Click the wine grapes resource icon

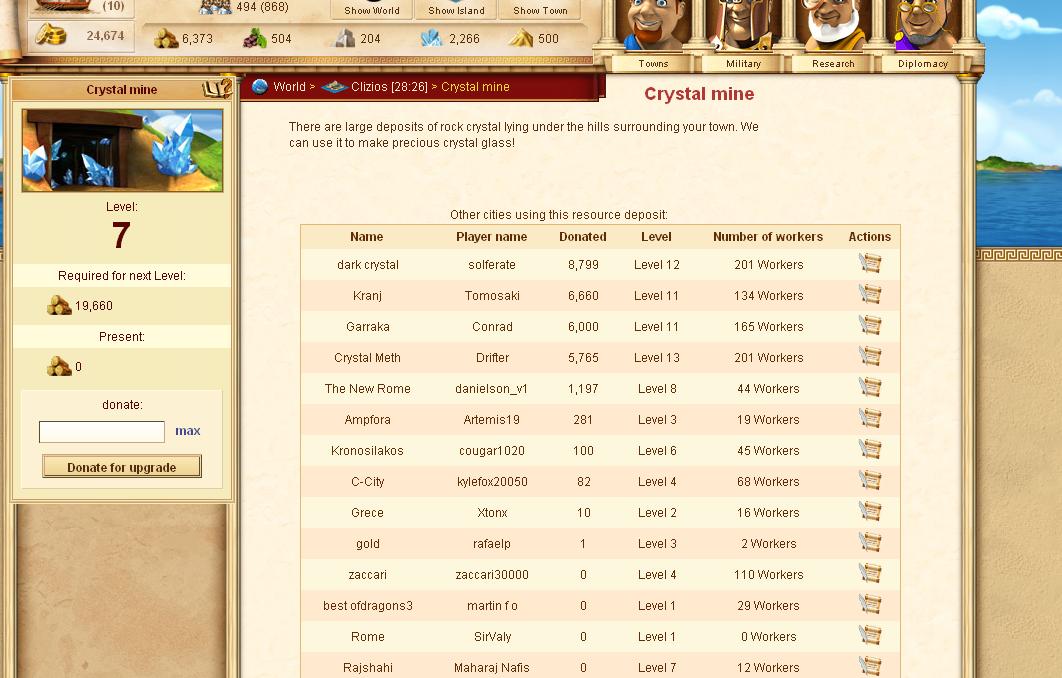(255, 38)
